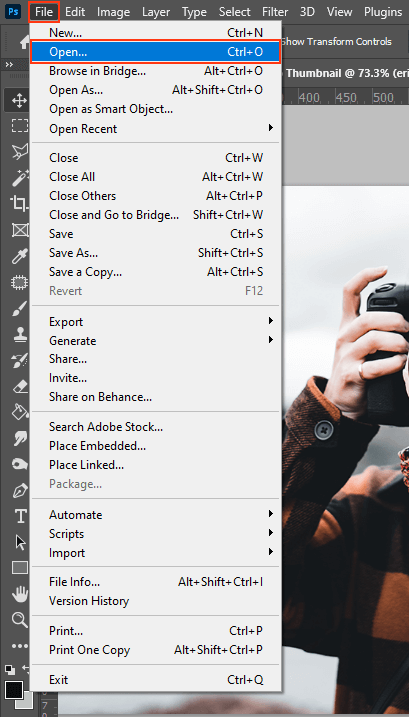
Task: Choose Close All menu entry
Action: click(x=156, y=177)
